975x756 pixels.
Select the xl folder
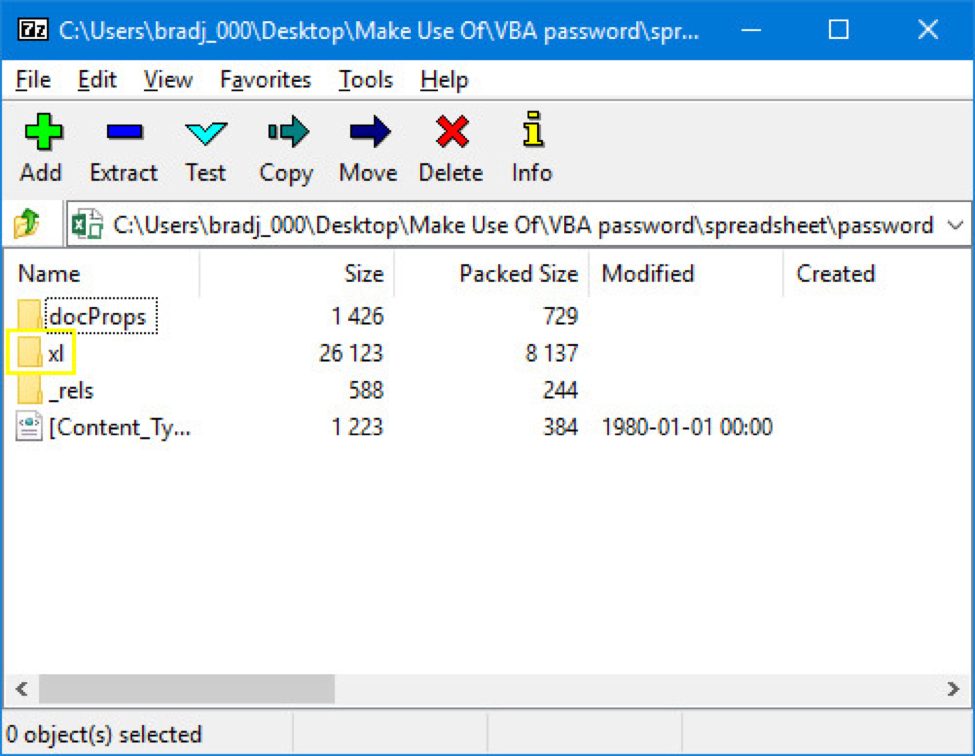pyautogui.click(x=56, y=354)
